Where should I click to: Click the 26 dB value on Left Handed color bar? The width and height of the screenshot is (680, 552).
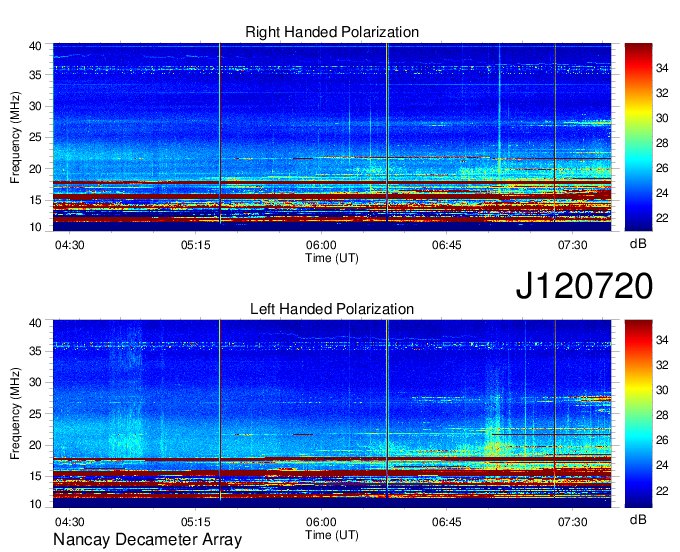pos(662,441)
